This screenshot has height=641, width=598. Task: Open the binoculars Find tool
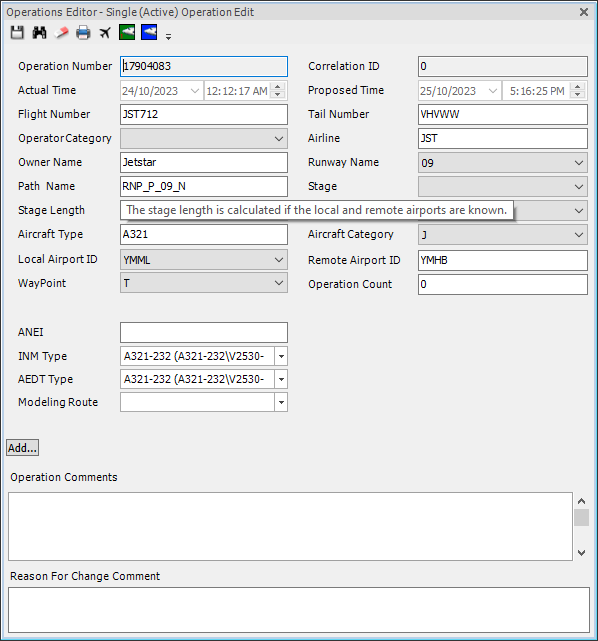(x=39, y=32)
